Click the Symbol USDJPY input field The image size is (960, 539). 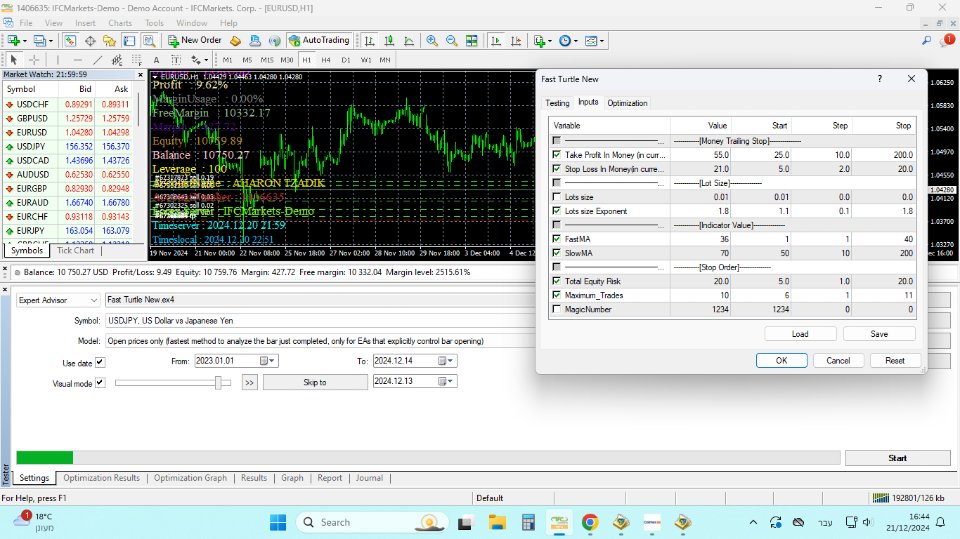pos(320,320)
